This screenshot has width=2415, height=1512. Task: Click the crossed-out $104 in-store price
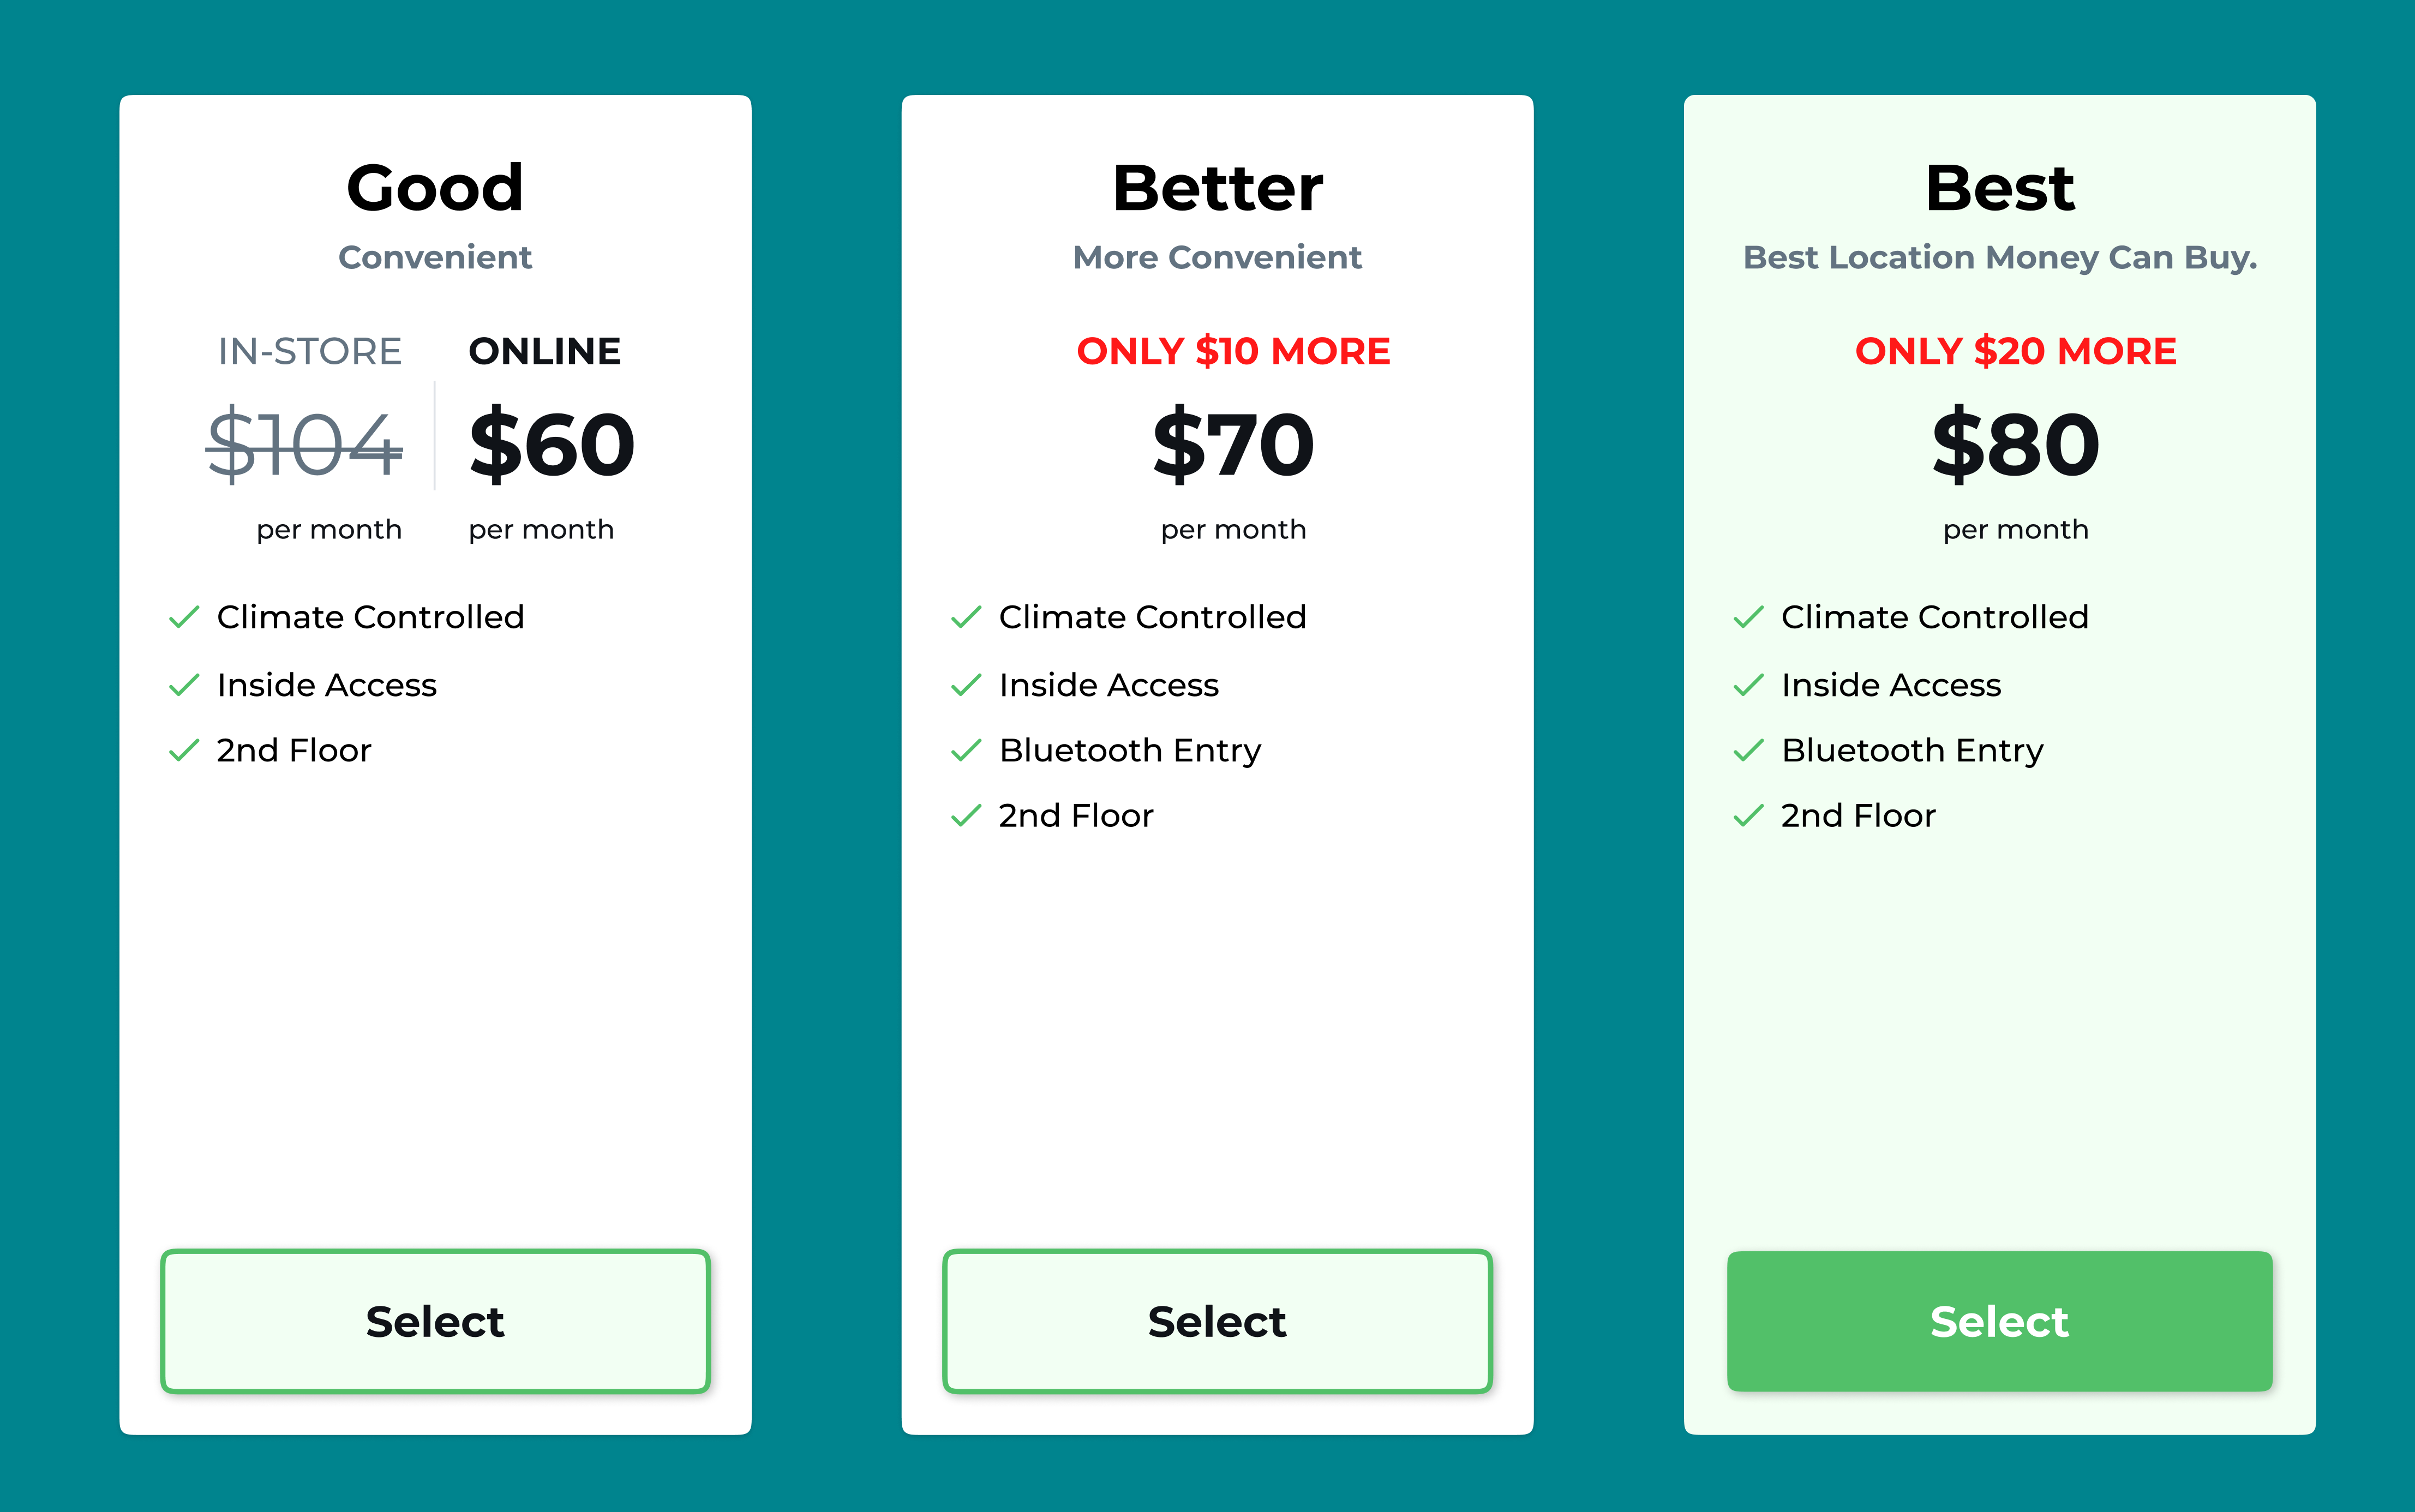click(x=304, y=444)
